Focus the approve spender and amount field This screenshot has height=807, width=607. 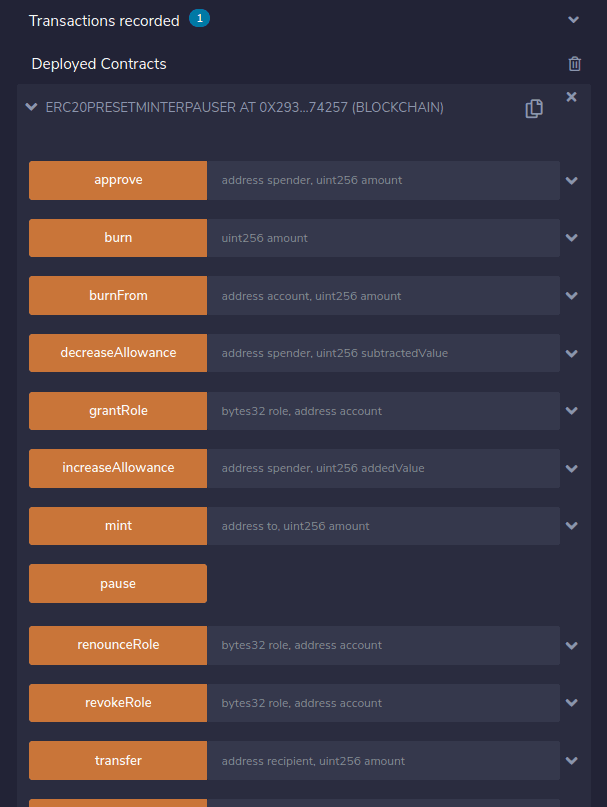coord(383,181)
